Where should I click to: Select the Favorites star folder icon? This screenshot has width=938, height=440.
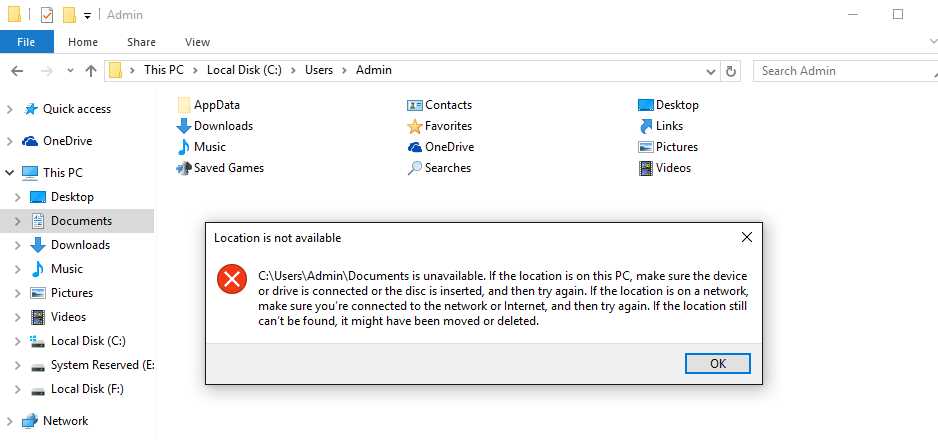(415, 126)
